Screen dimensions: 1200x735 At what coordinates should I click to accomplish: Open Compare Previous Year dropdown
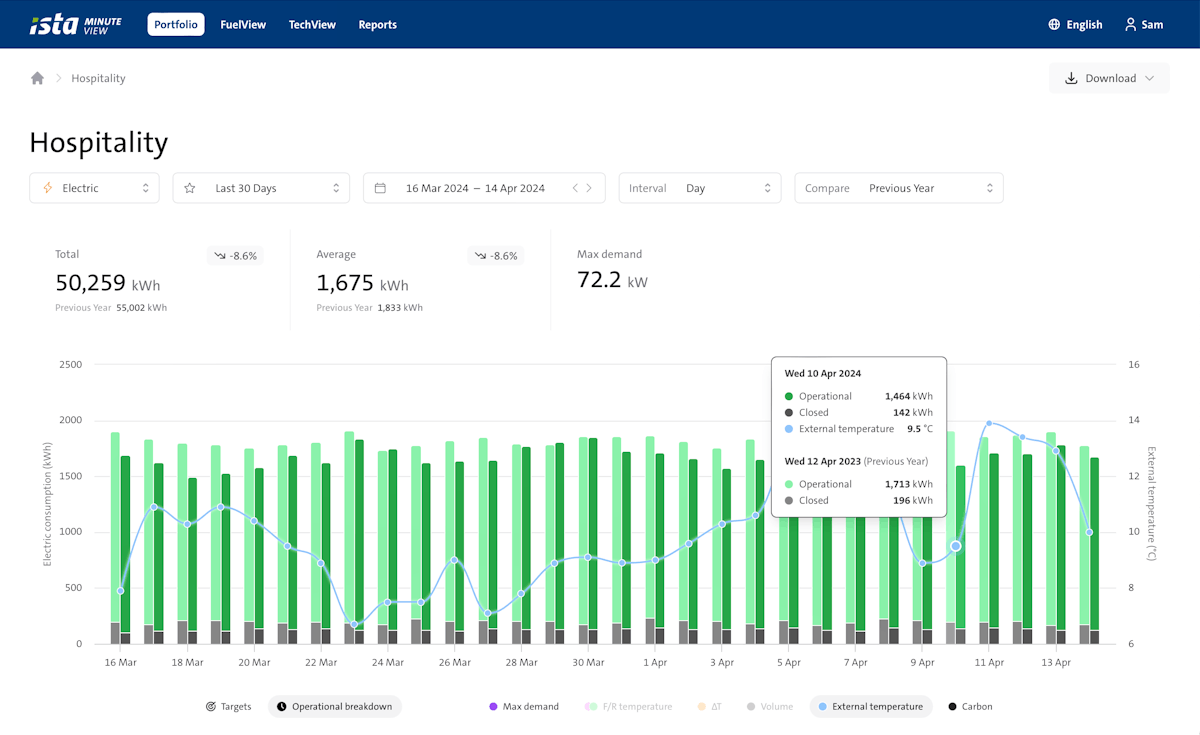(x=898, y=188)
